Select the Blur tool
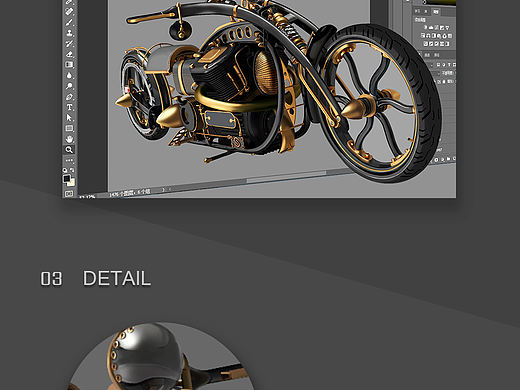520x390 pixels. click(69, 75)
